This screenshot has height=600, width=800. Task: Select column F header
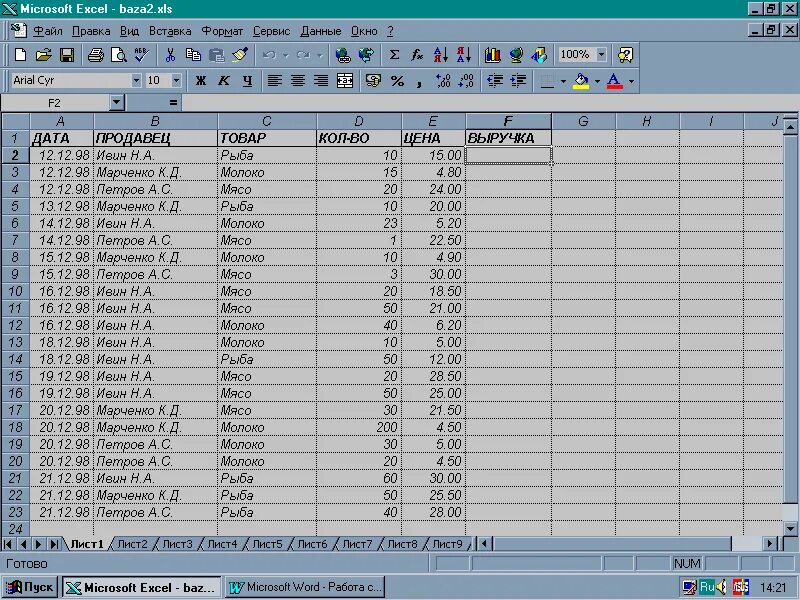coord(508,121)
